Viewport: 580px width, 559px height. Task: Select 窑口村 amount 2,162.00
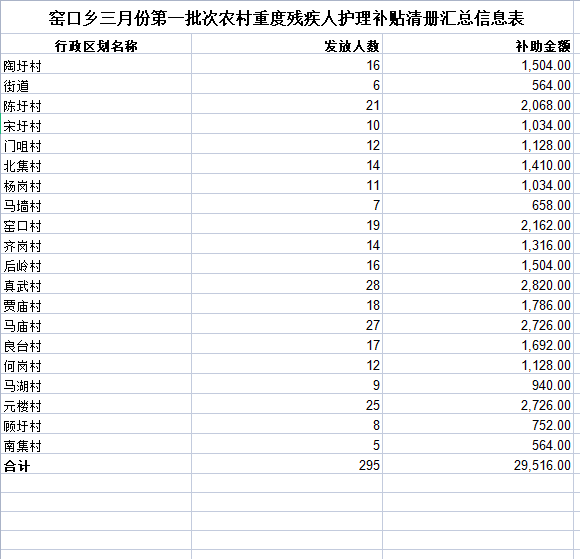[x=478, y=224]
